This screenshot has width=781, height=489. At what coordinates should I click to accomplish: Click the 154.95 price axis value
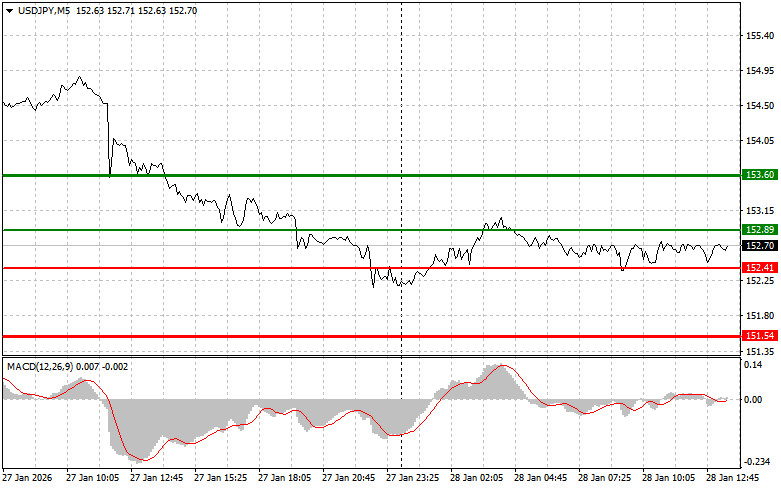pos(760,71)
